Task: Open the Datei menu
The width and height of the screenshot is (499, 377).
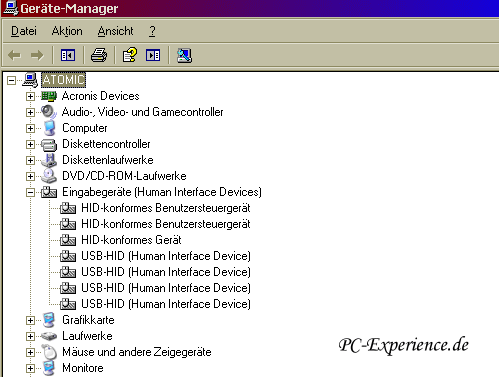Action: pos(24,31)
